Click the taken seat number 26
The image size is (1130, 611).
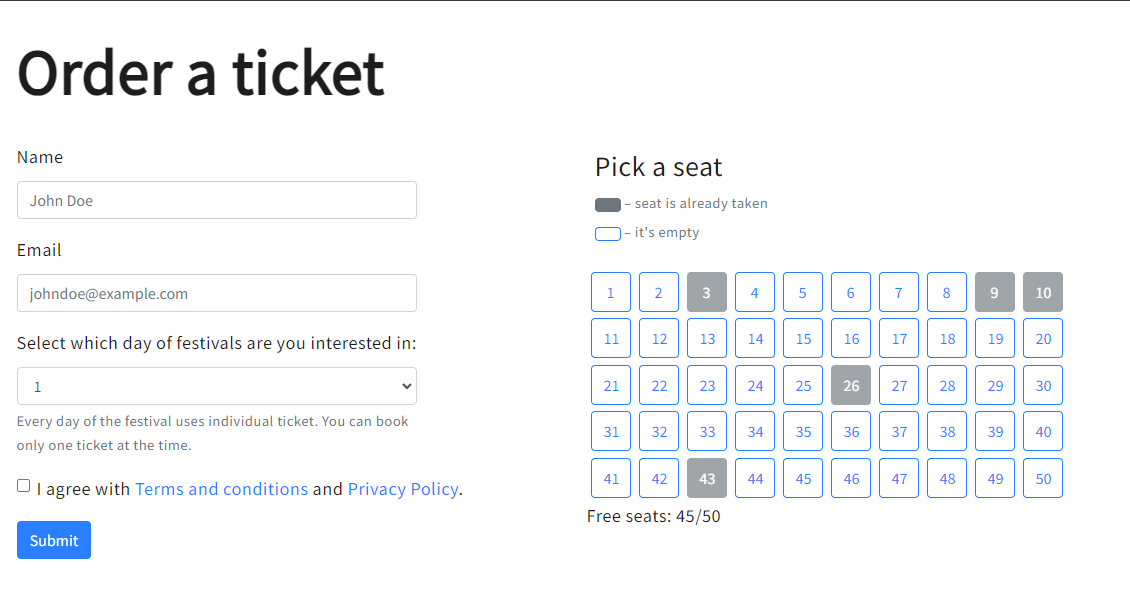coord(851,385)
